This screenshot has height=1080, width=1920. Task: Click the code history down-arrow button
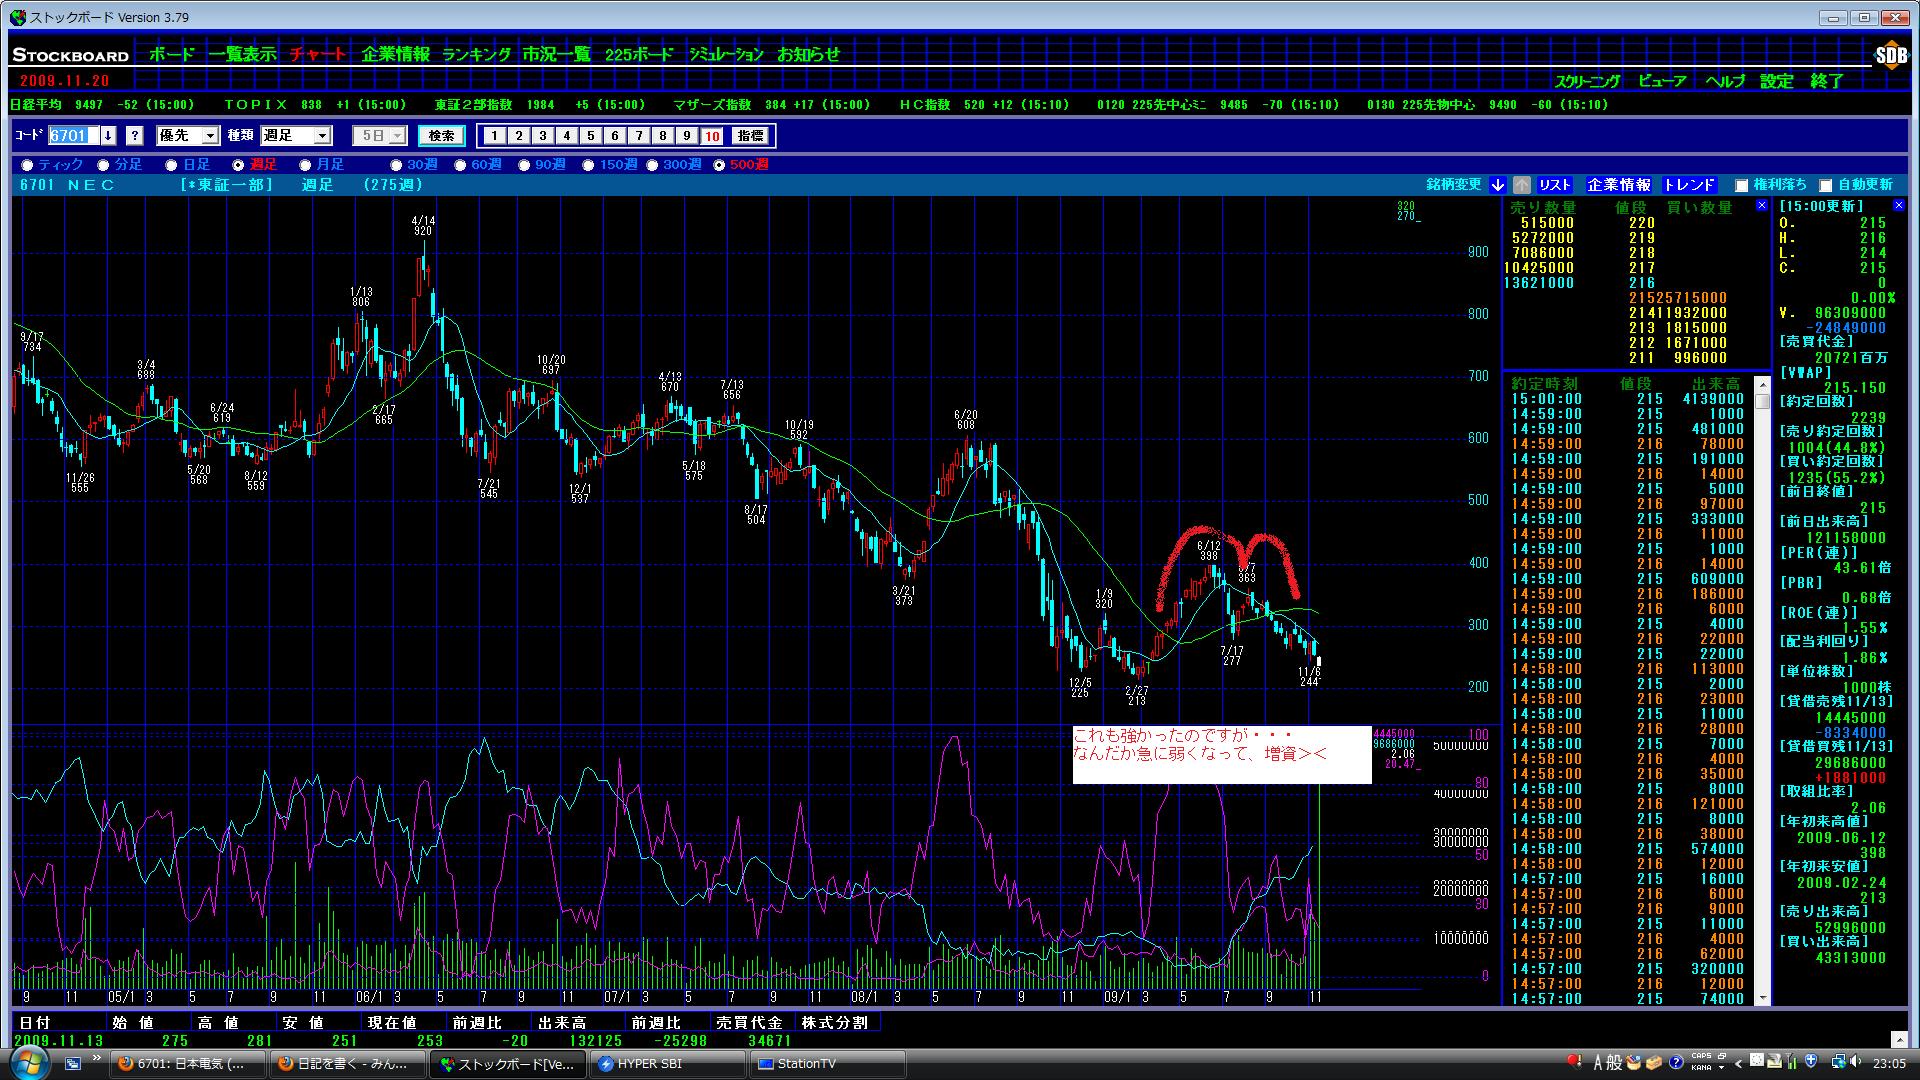coord(108,136)
